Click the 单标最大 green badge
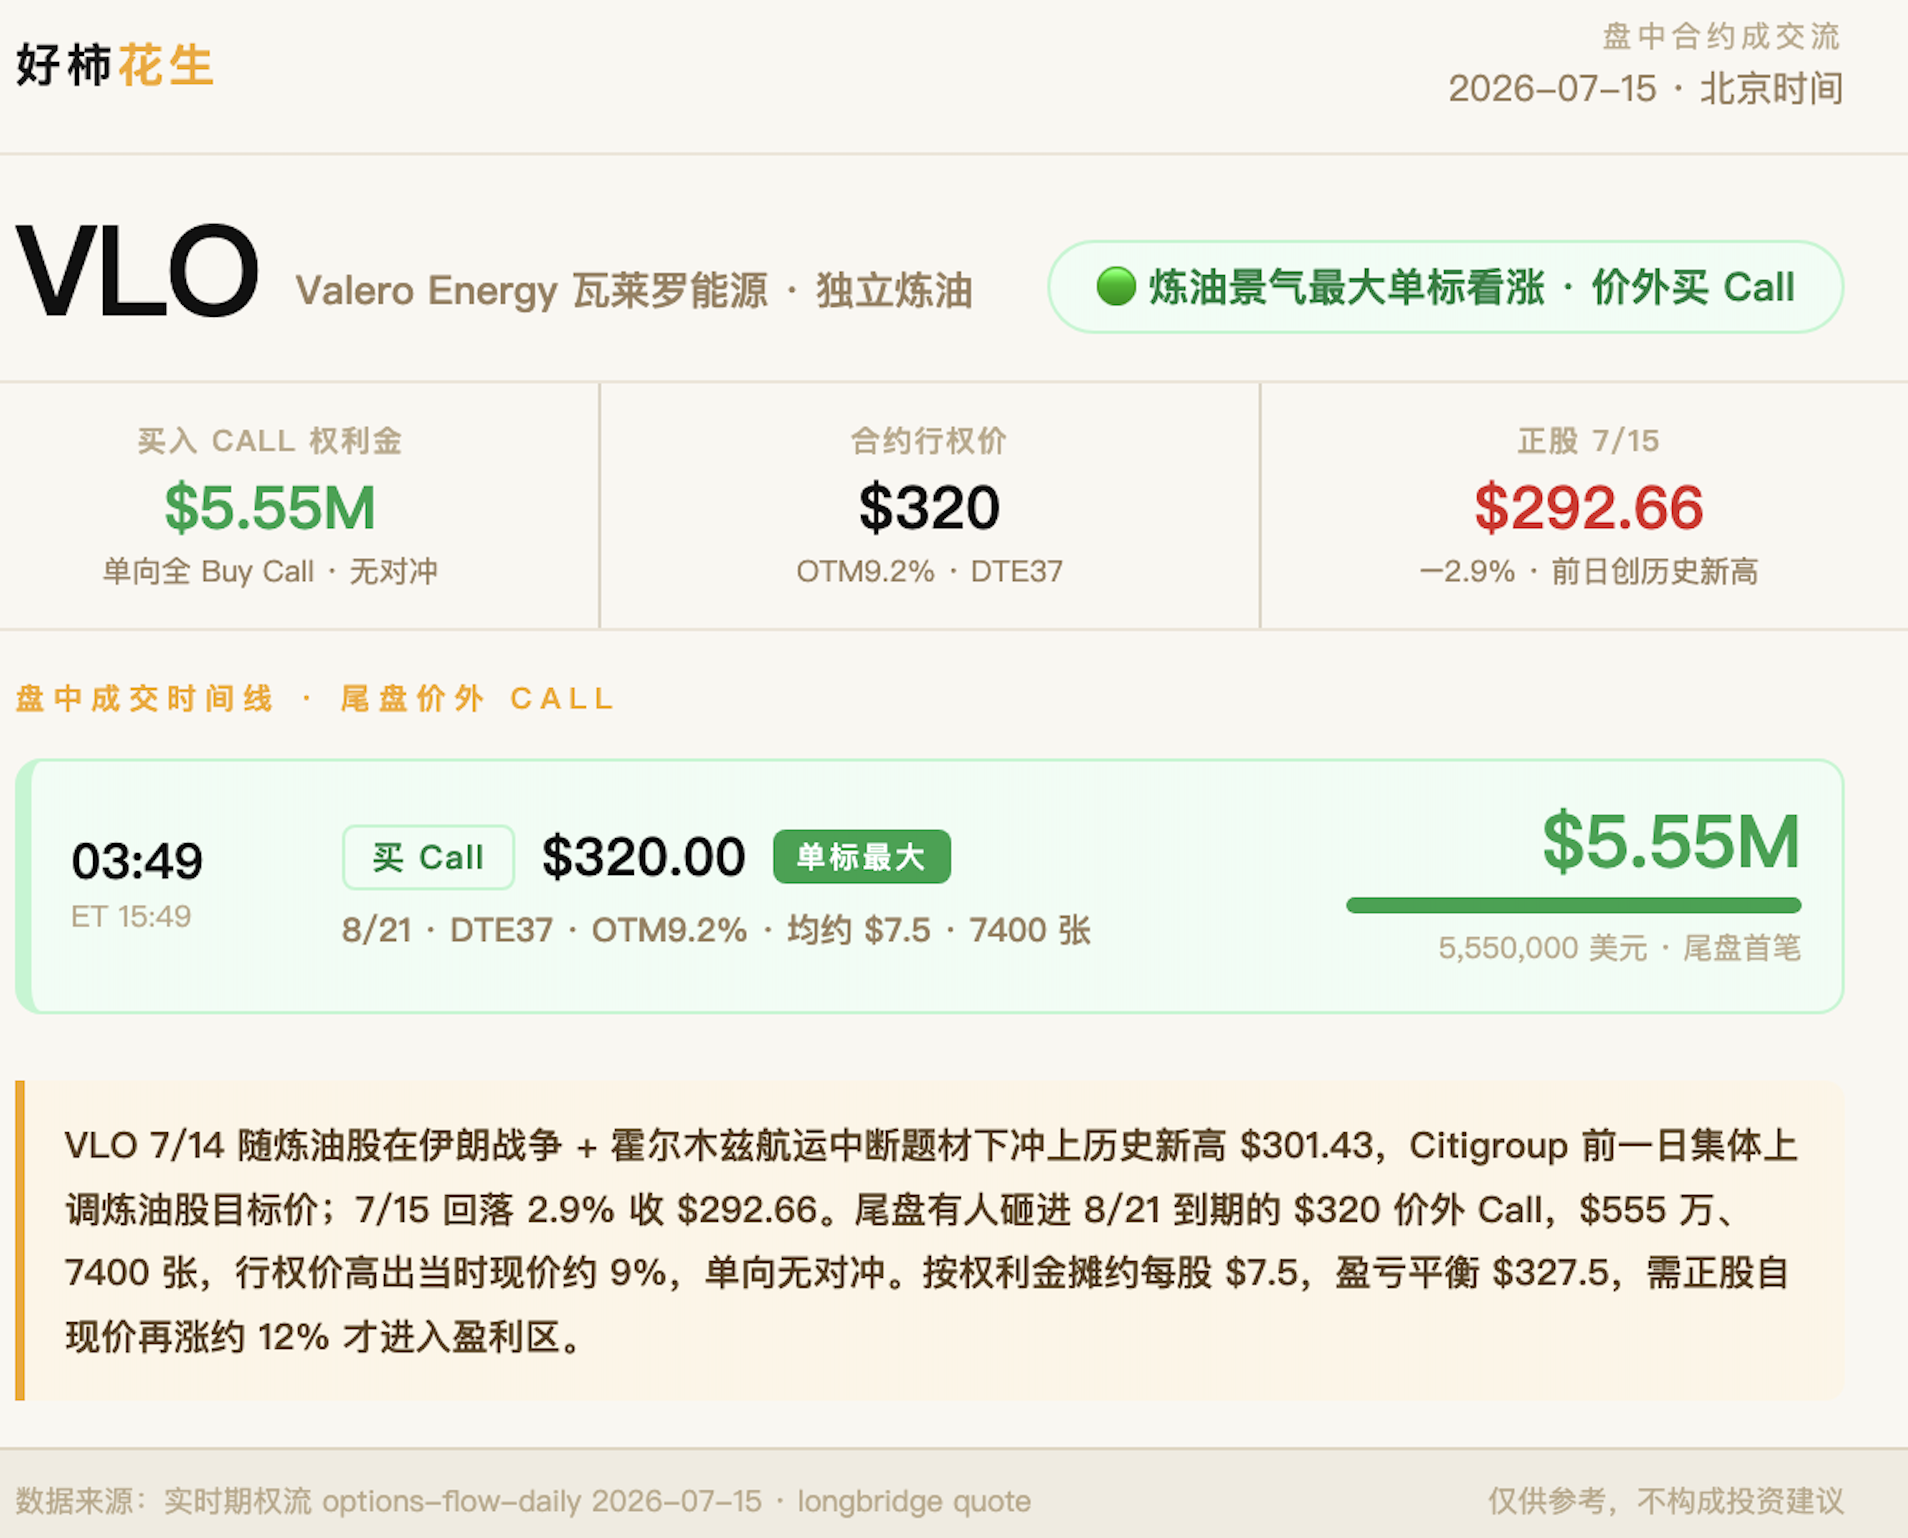Image resolution: width=1908 pixels, height=1538 pixels. 861,857
